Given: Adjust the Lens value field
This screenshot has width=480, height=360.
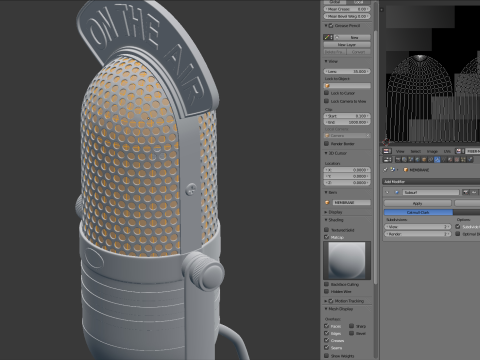Looking at the screenshot, I should [347, 71].
